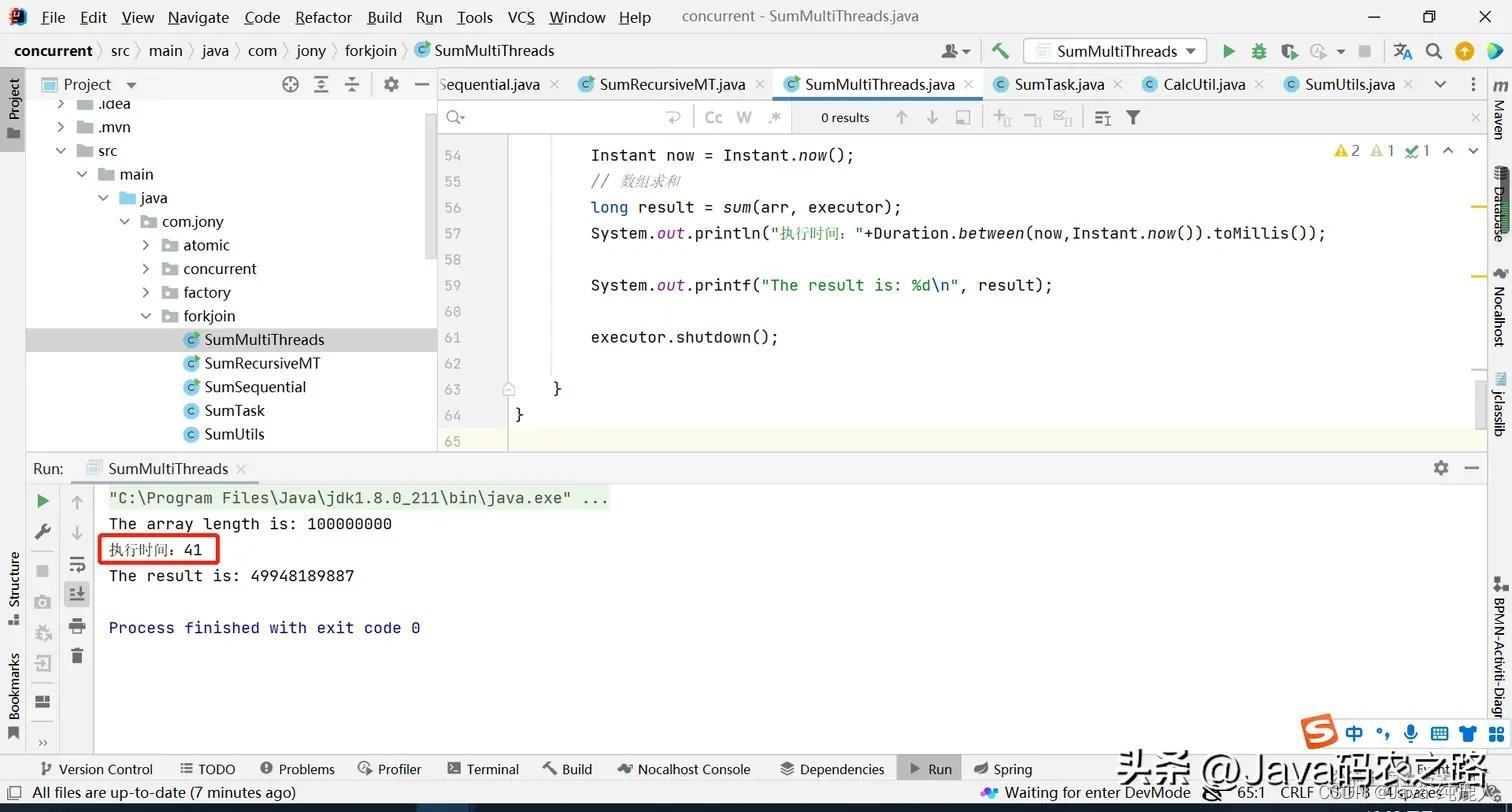Hide Run tool window minus icon

pos(1472,468)
